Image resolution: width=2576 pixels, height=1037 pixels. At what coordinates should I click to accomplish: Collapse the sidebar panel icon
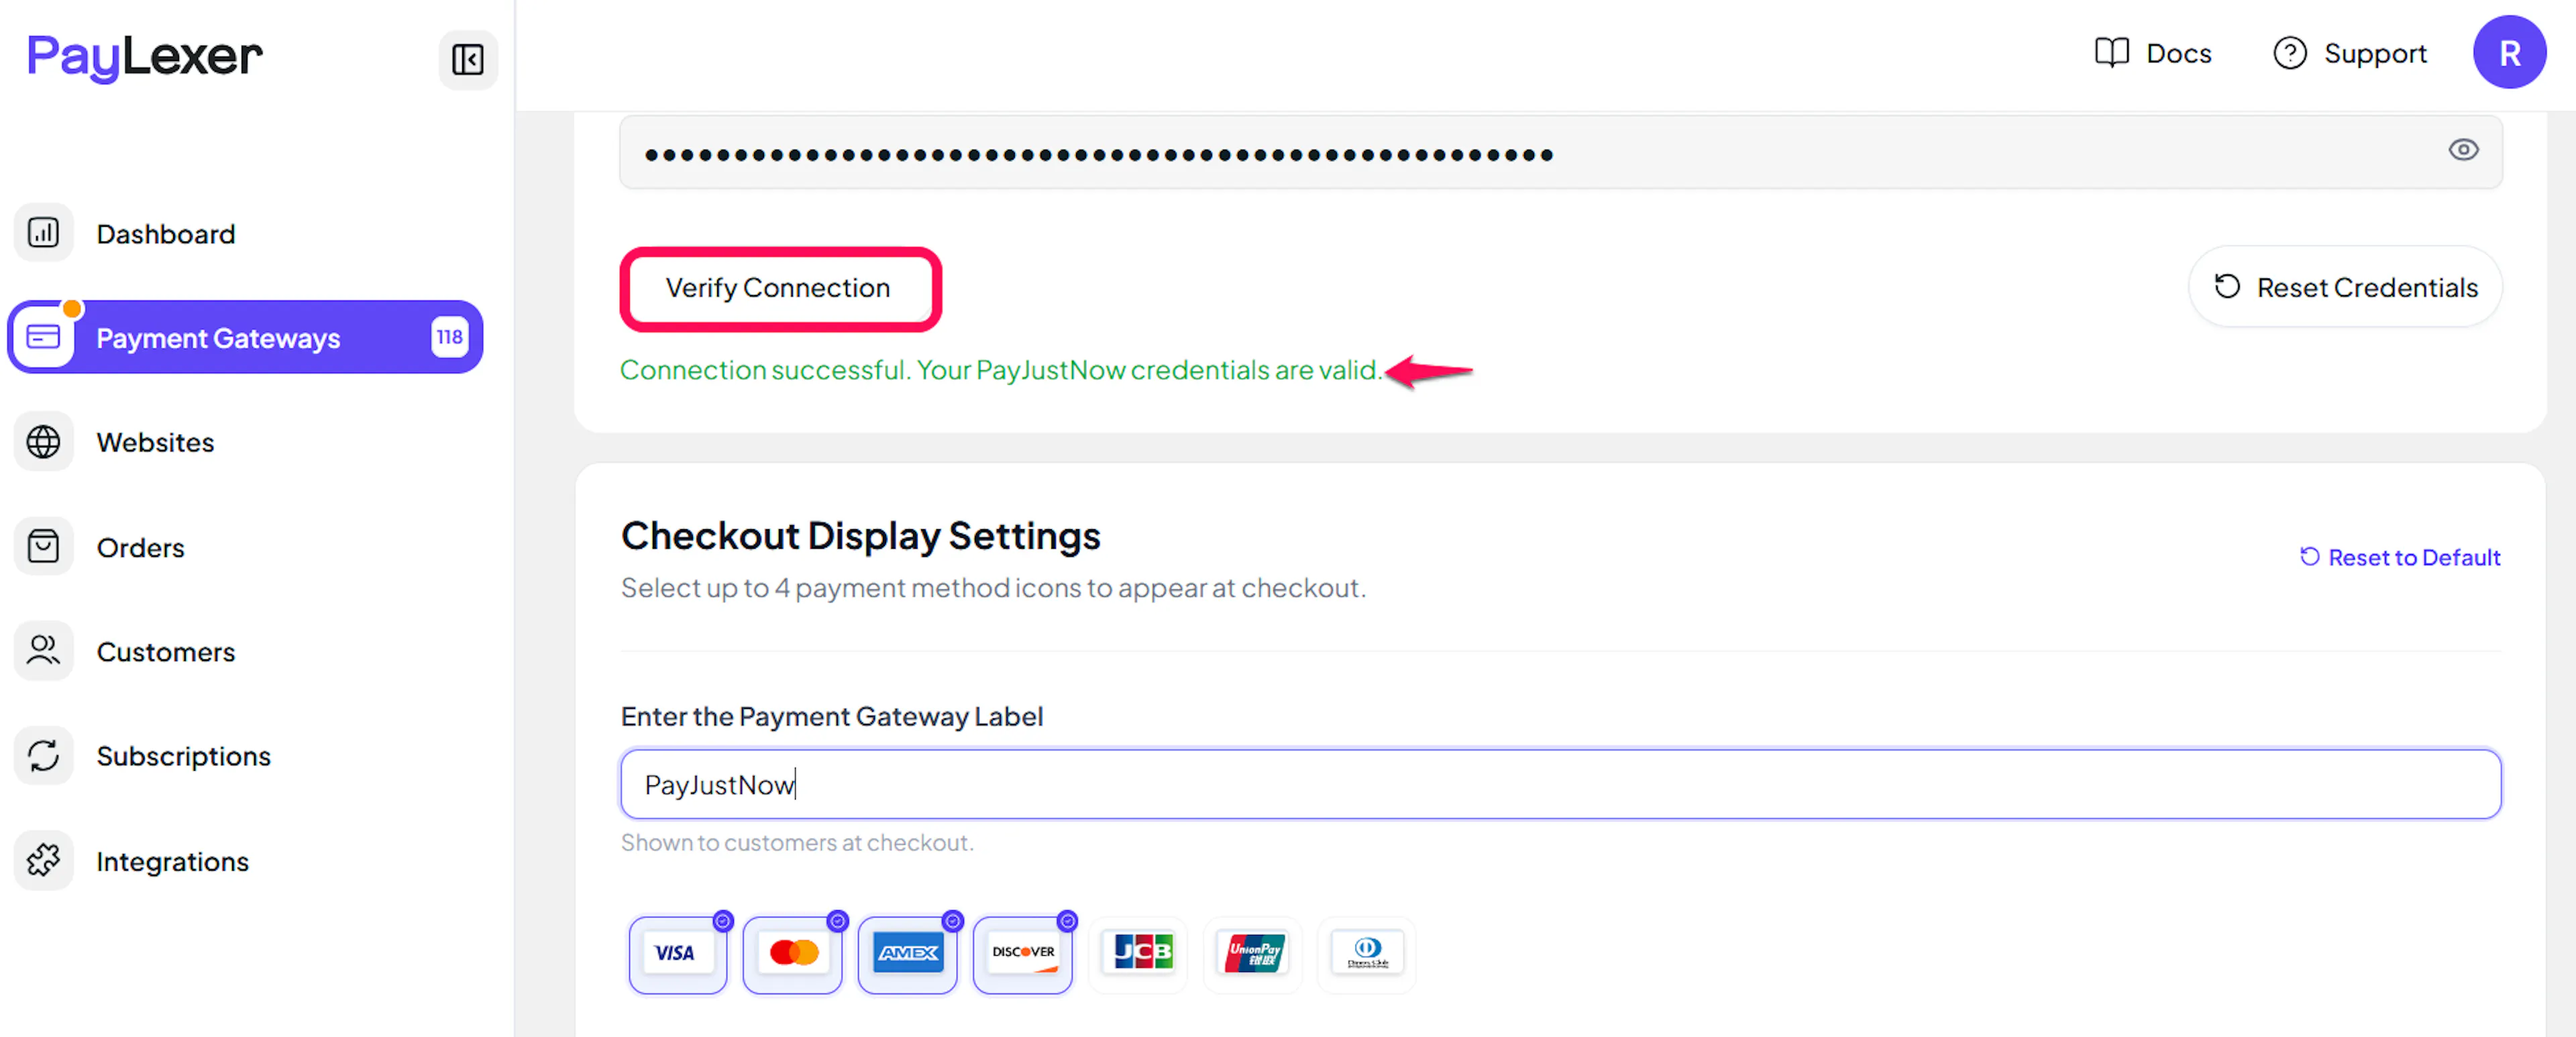467,60
